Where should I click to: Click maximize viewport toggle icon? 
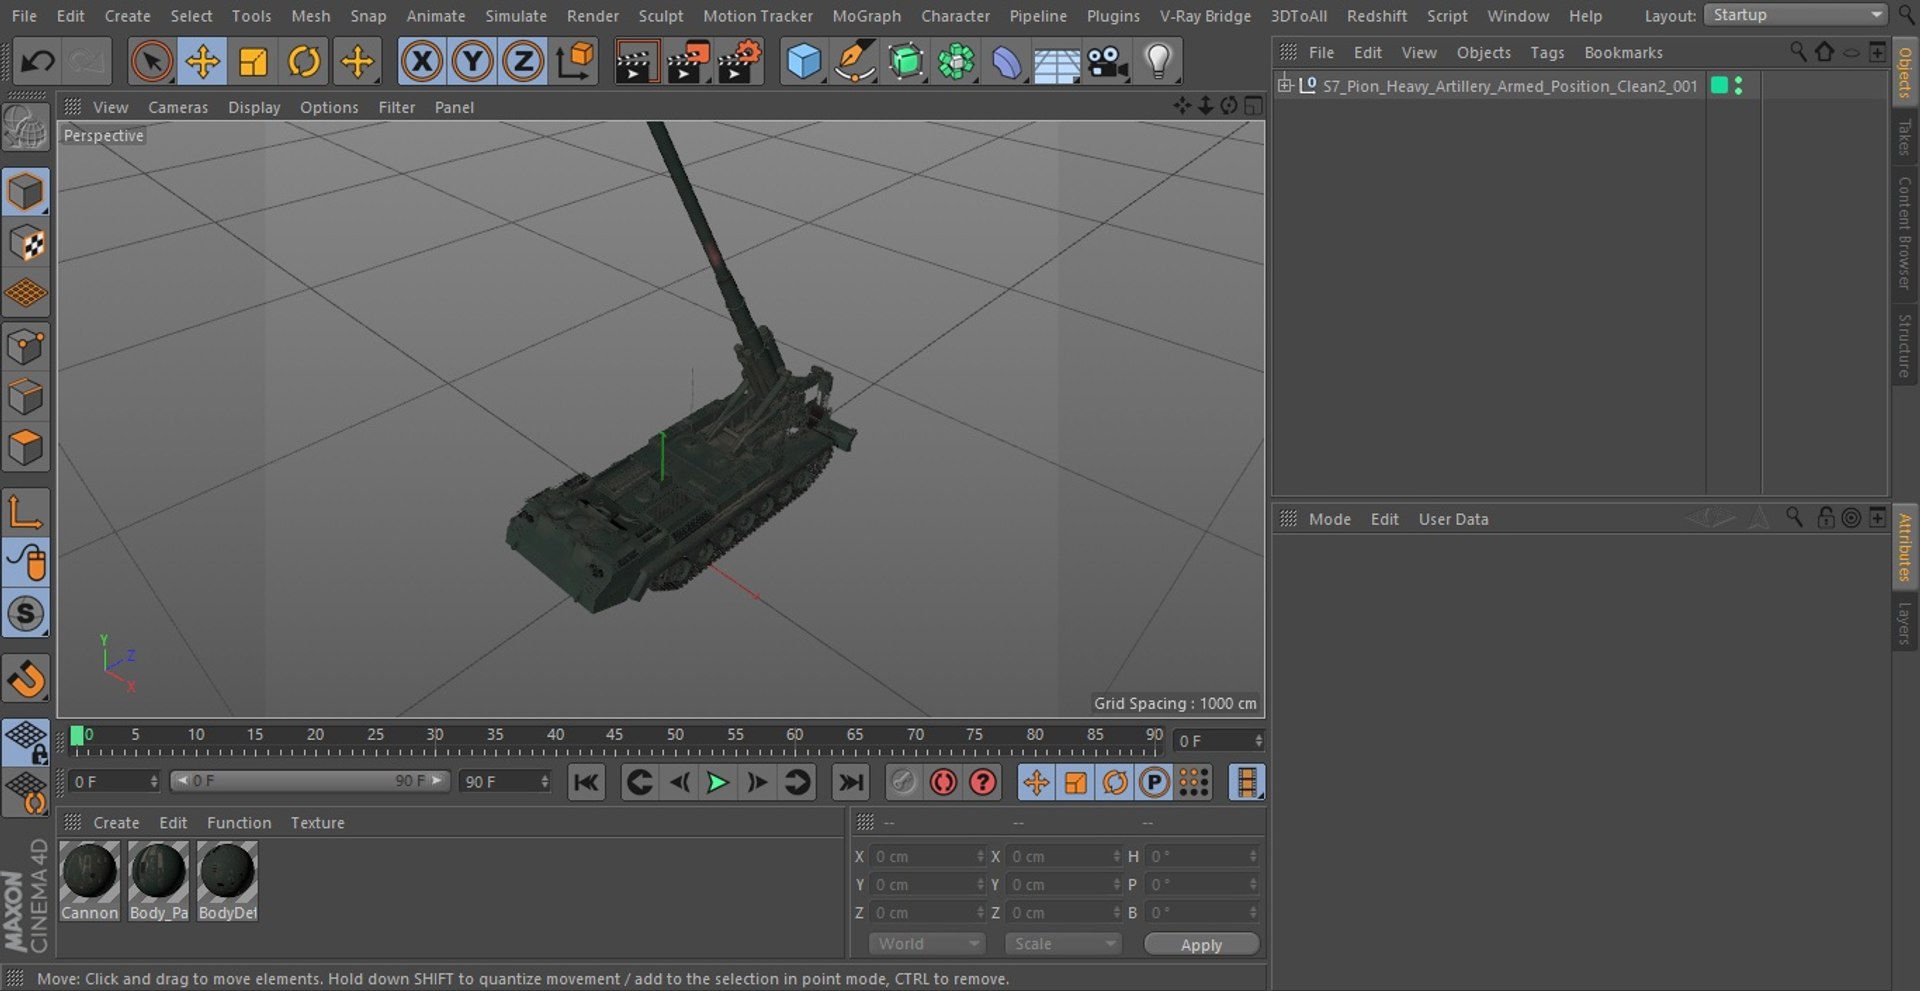[x=1254, y=106]
